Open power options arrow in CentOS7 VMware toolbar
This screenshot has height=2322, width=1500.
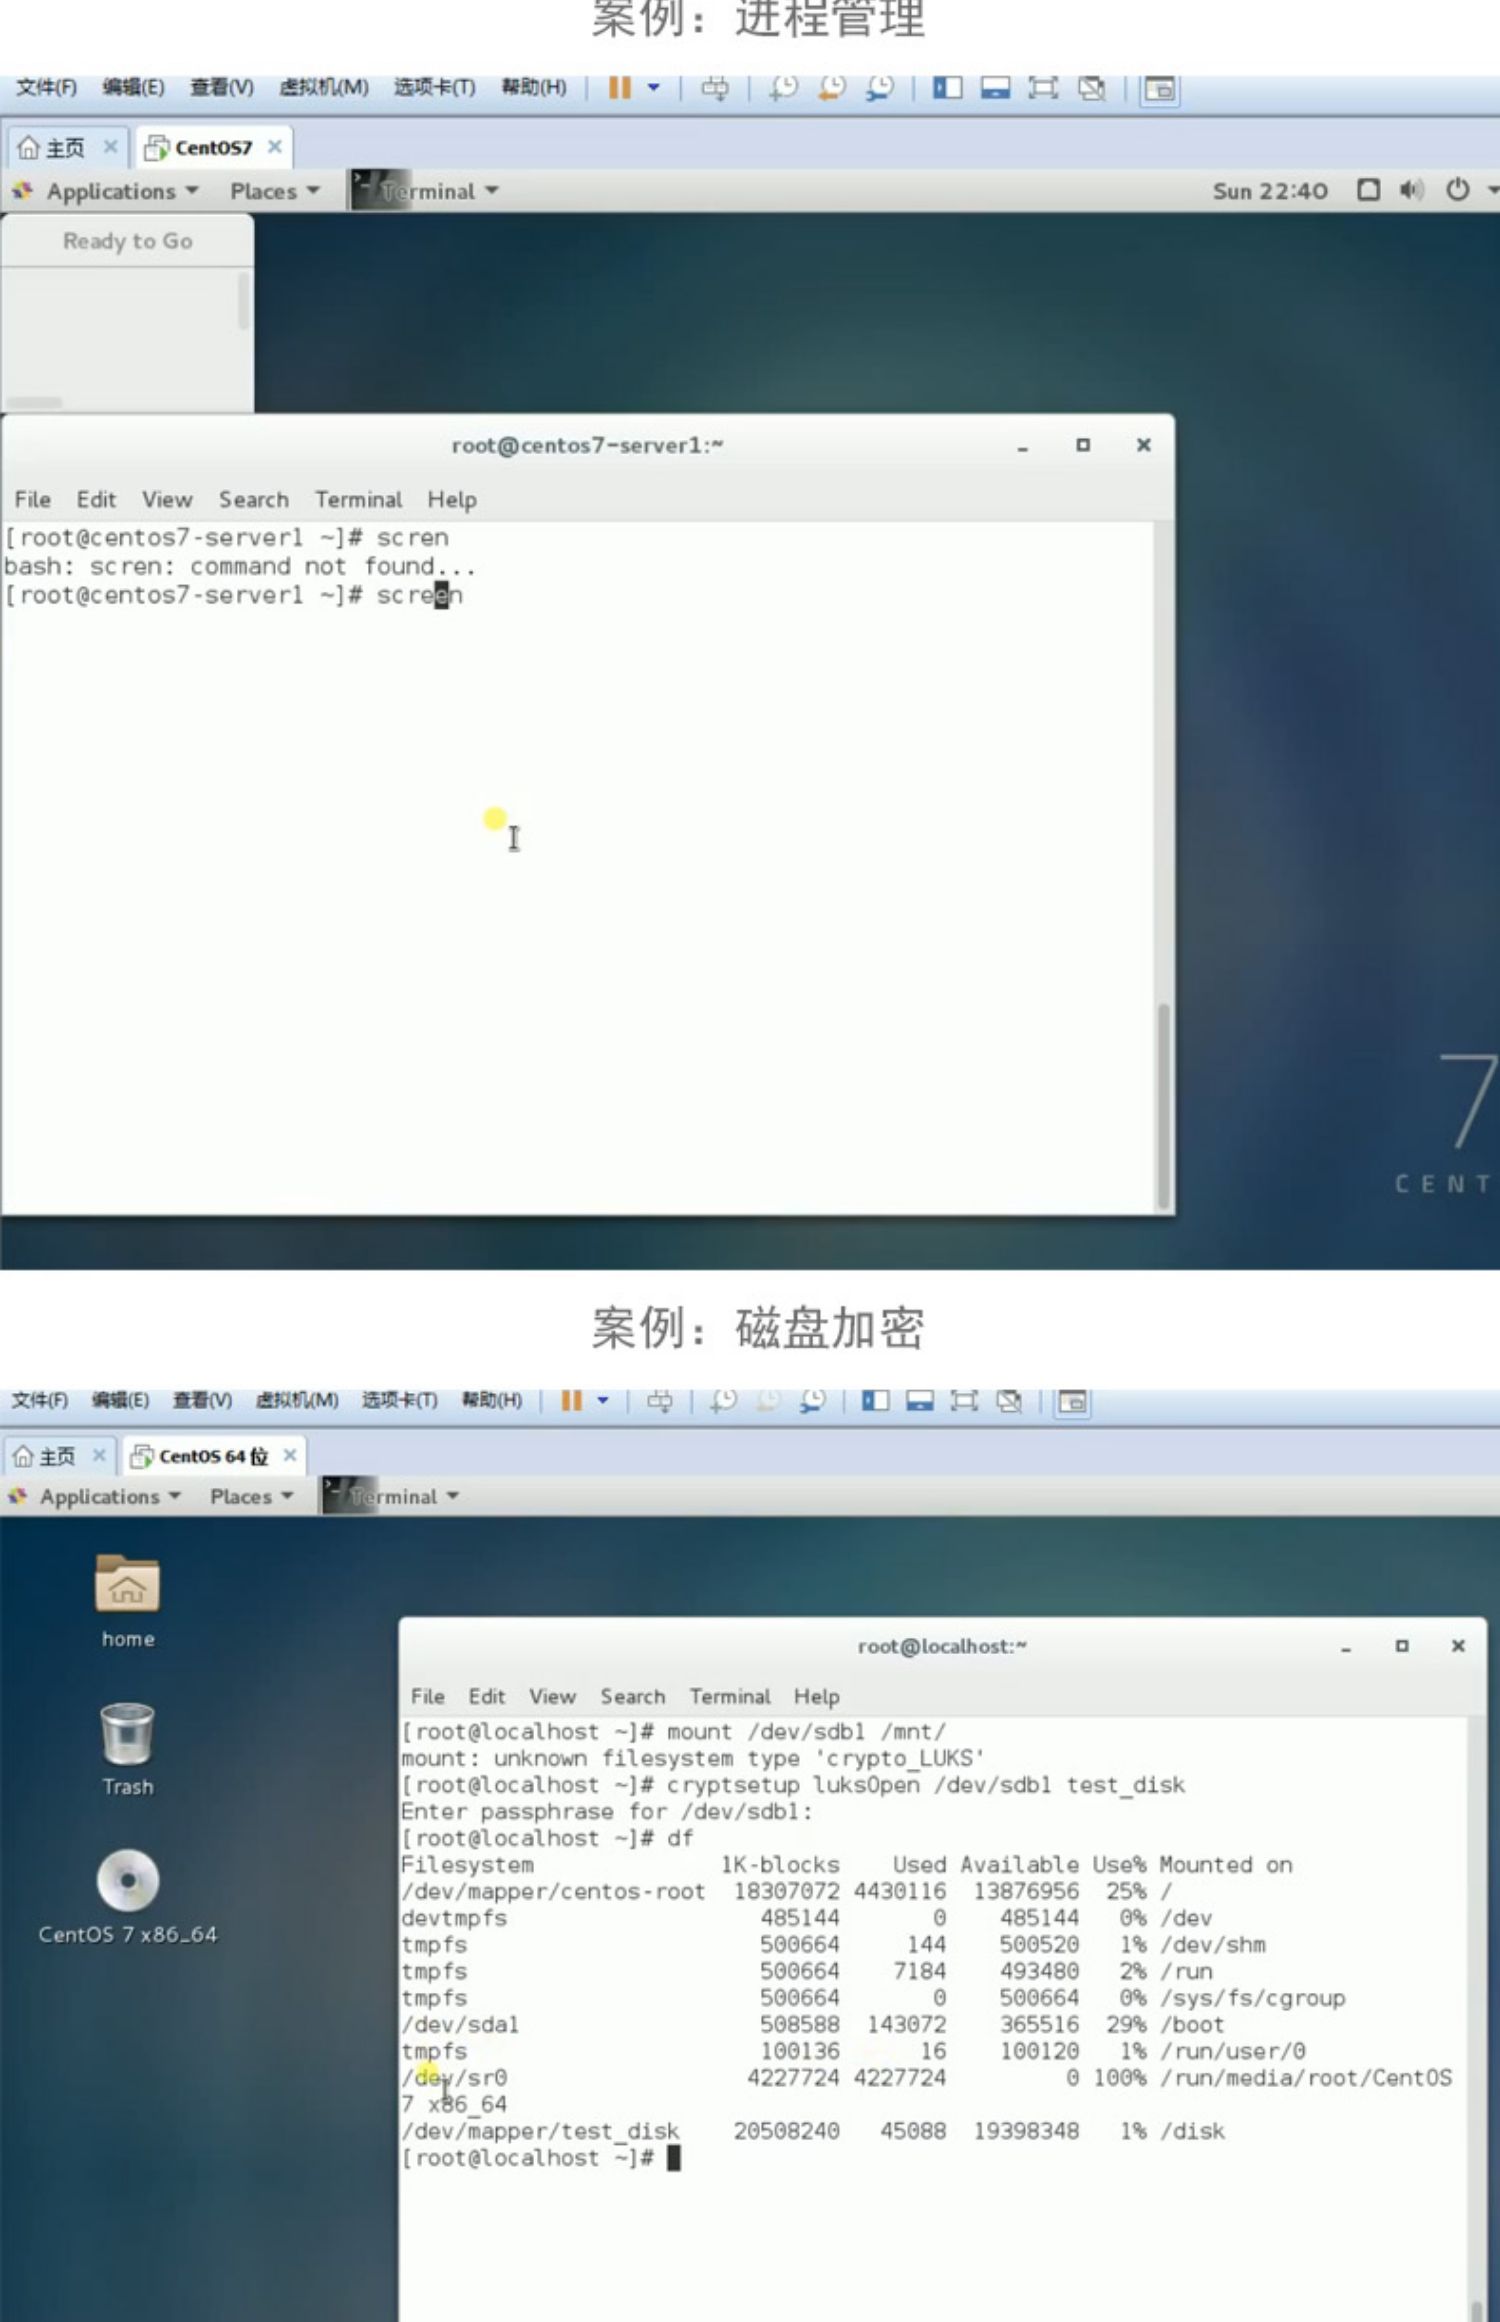point(653,88)
